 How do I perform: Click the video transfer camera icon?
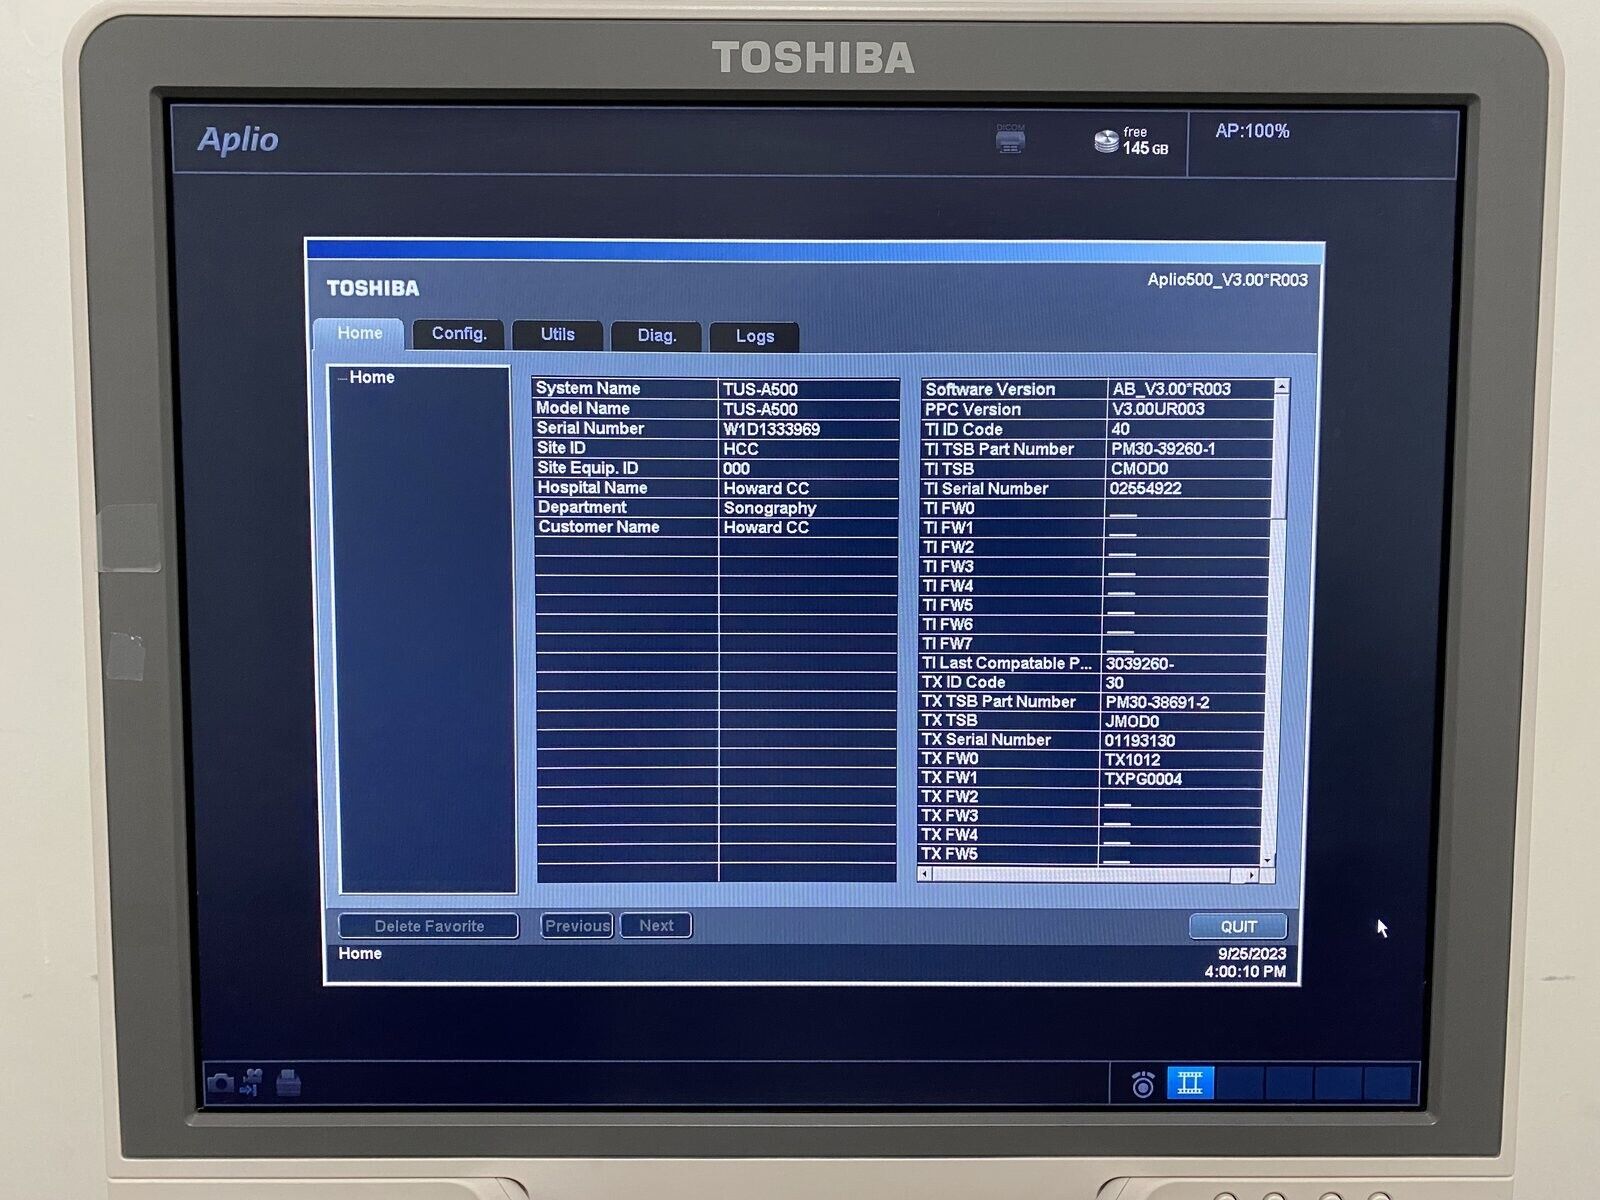252,1082
